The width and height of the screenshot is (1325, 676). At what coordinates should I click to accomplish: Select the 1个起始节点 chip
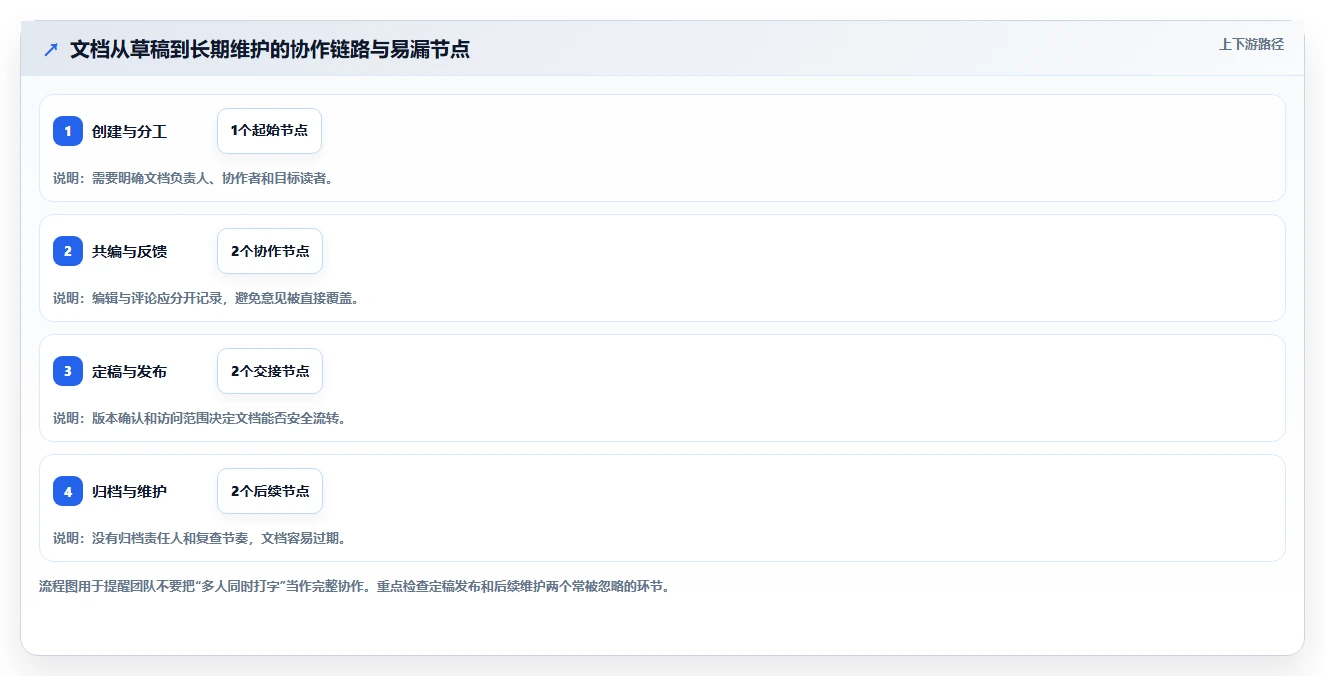[269, 131]
